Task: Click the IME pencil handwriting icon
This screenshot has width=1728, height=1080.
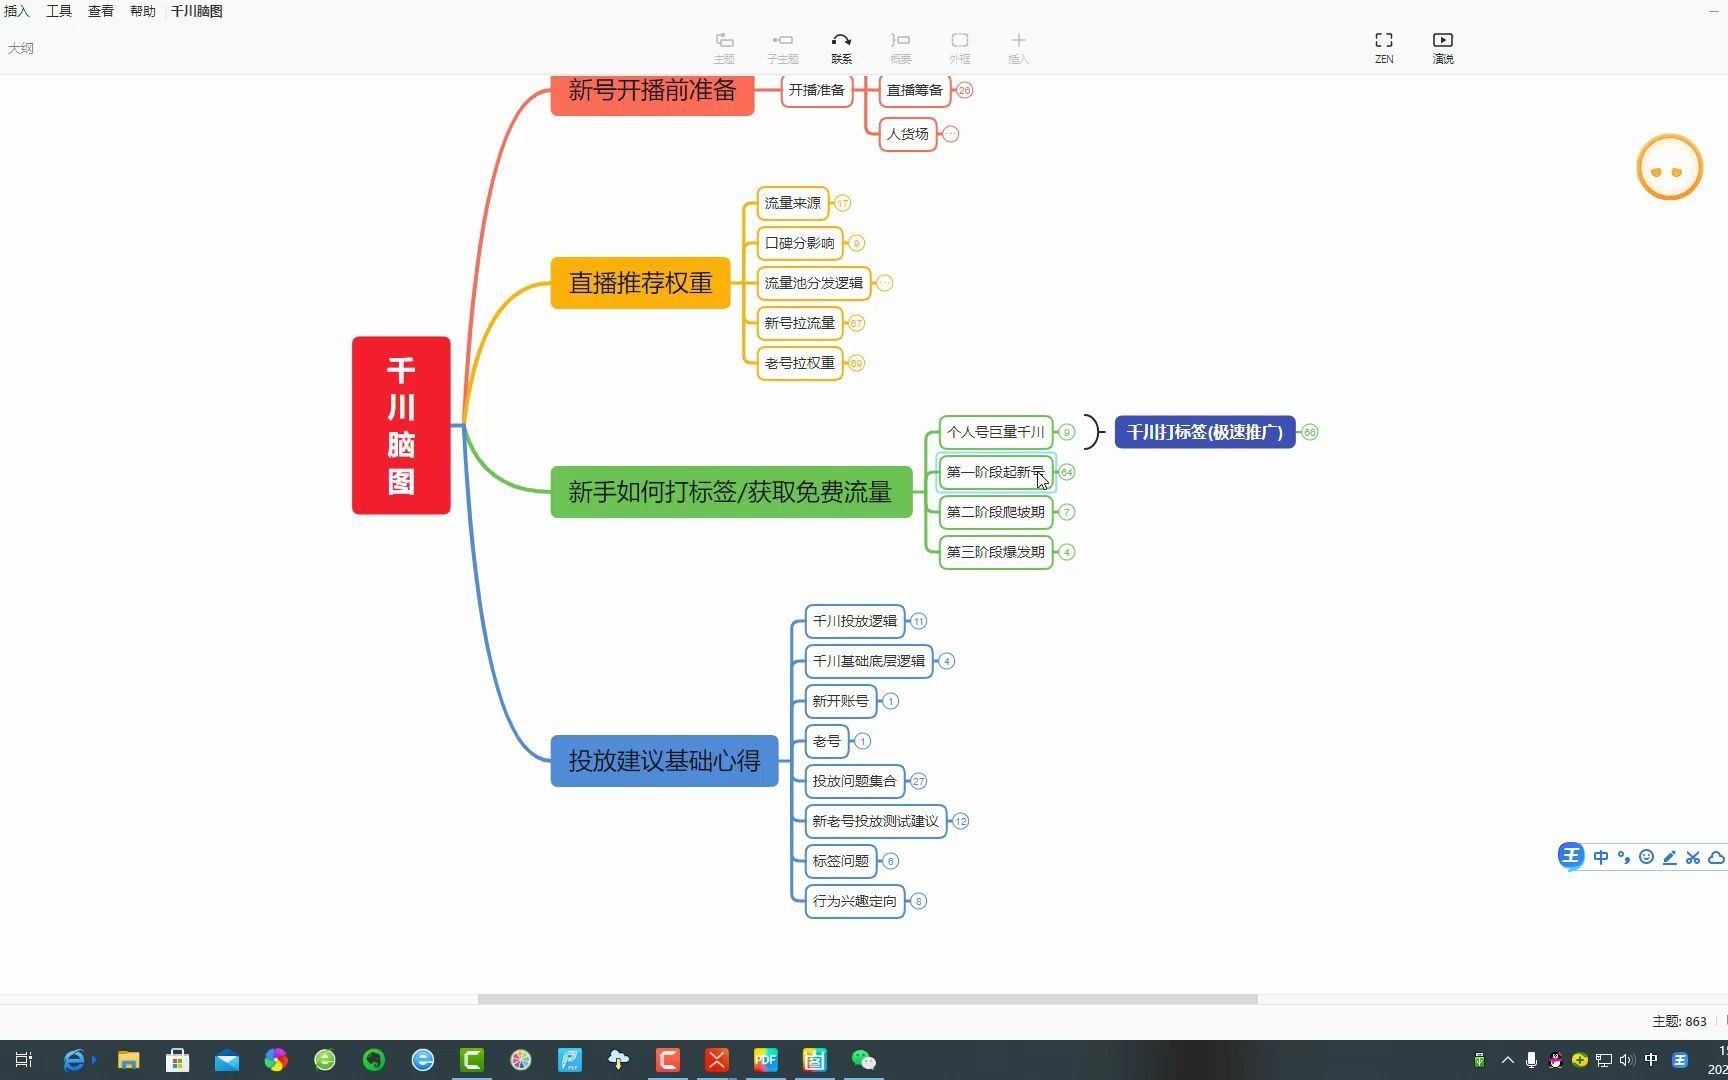Action: pos(1670,858)
